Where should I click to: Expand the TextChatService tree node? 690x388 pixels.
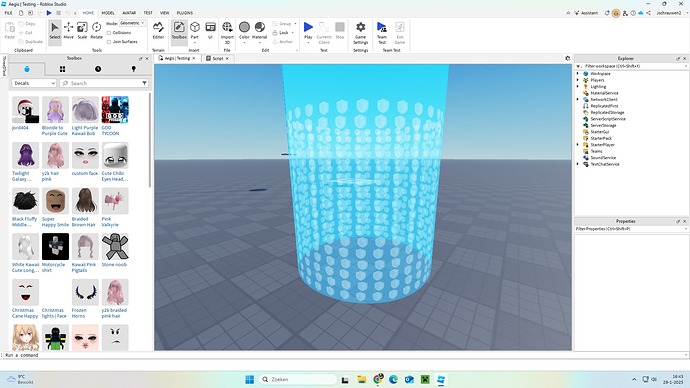pyautogui.click(x=578, y=164)
